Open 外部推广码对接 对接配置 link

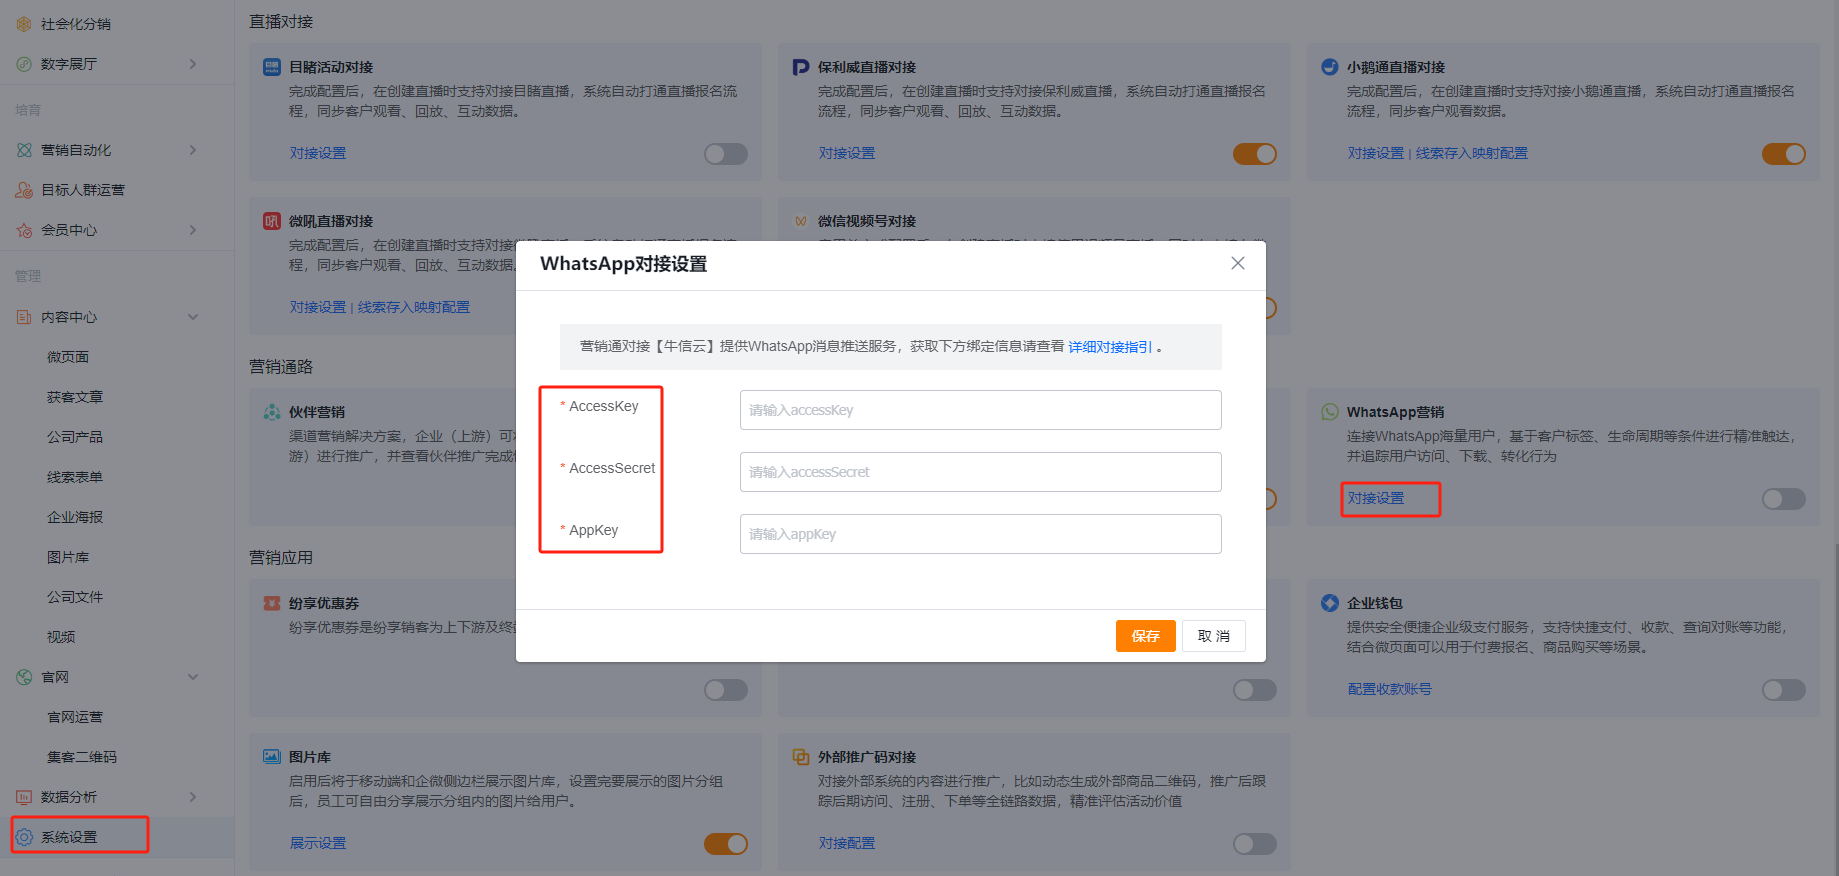[x=847, y=843]
